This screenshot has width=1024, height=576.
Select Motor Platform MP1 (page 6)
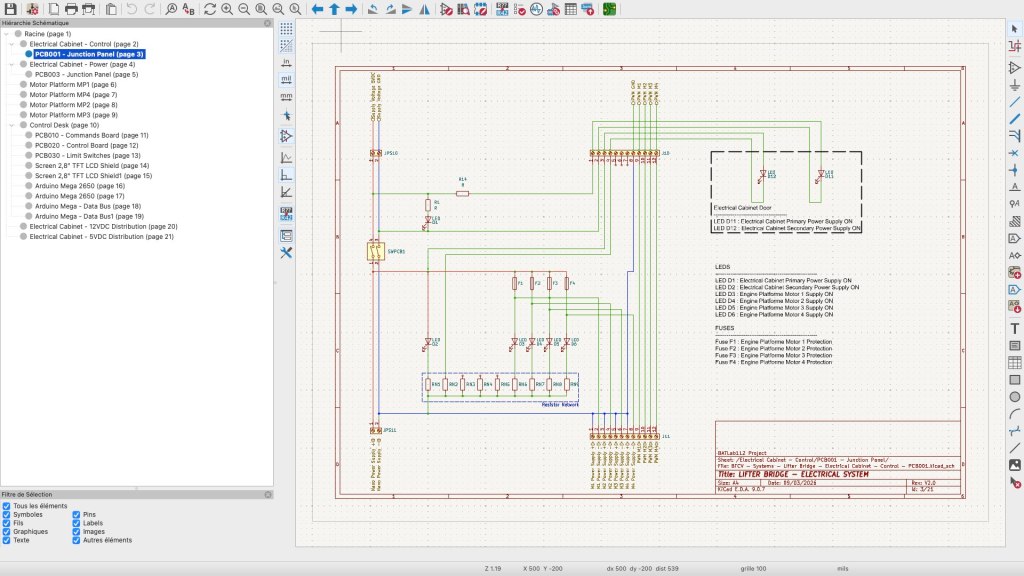point(73,85)
